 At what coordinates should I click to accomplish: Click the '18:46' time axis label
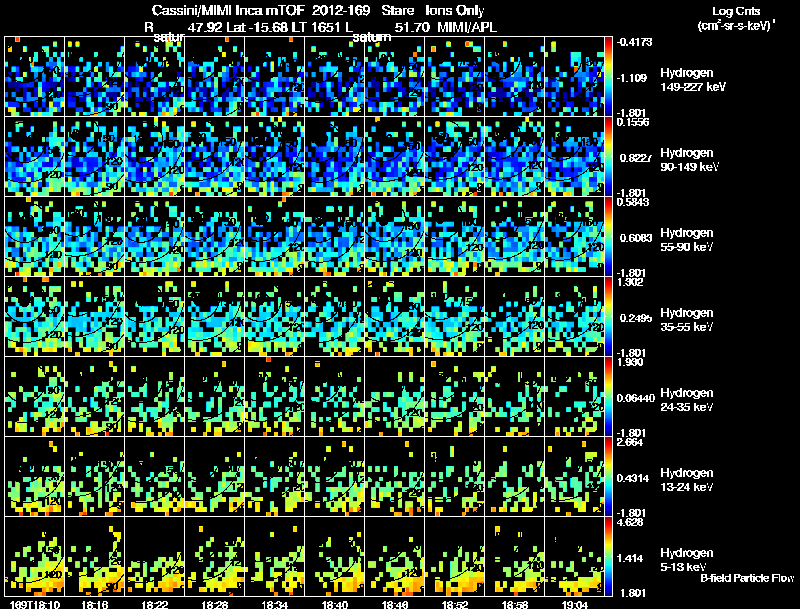point(394,604)
